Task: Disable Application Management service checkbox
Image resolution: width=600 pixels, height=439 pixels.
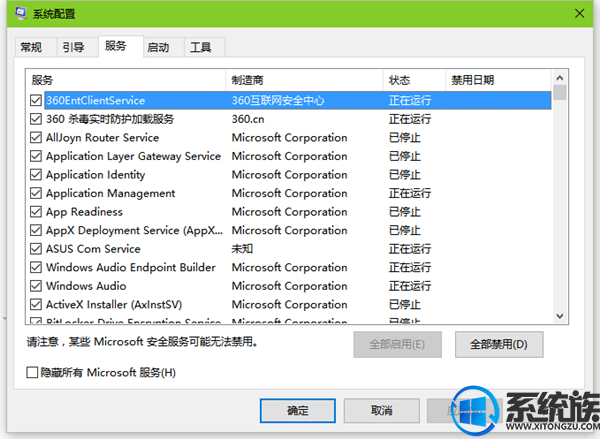Action: tap(36, 193)
